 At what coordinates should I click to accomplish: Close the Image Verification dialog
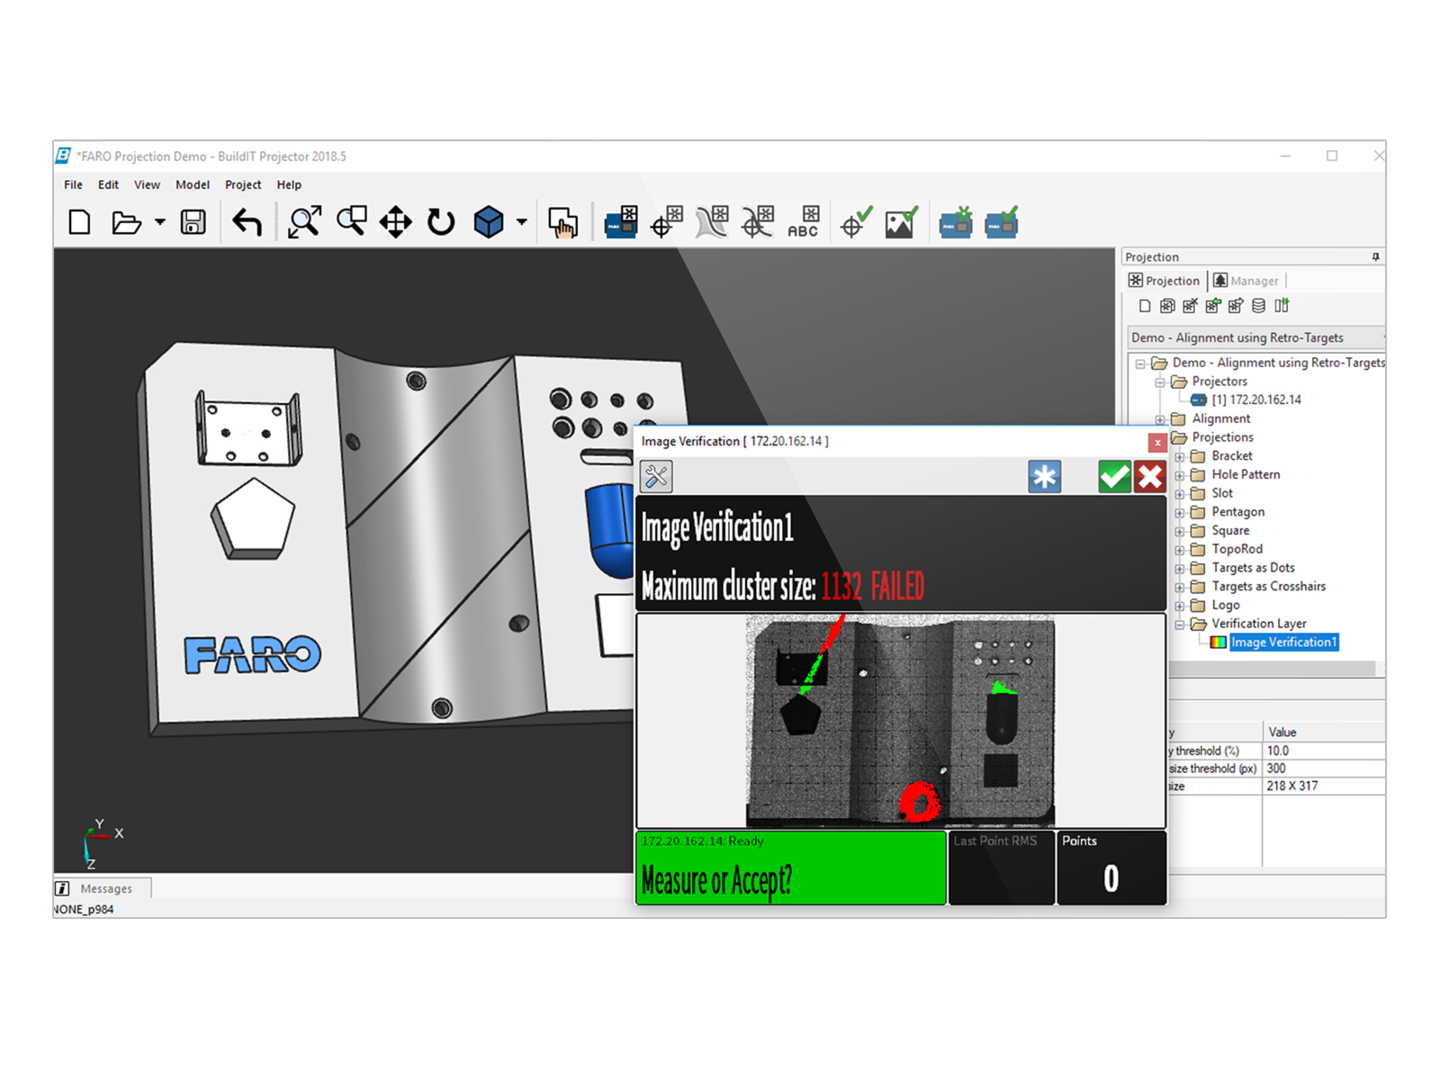[x=1157, y=442]
